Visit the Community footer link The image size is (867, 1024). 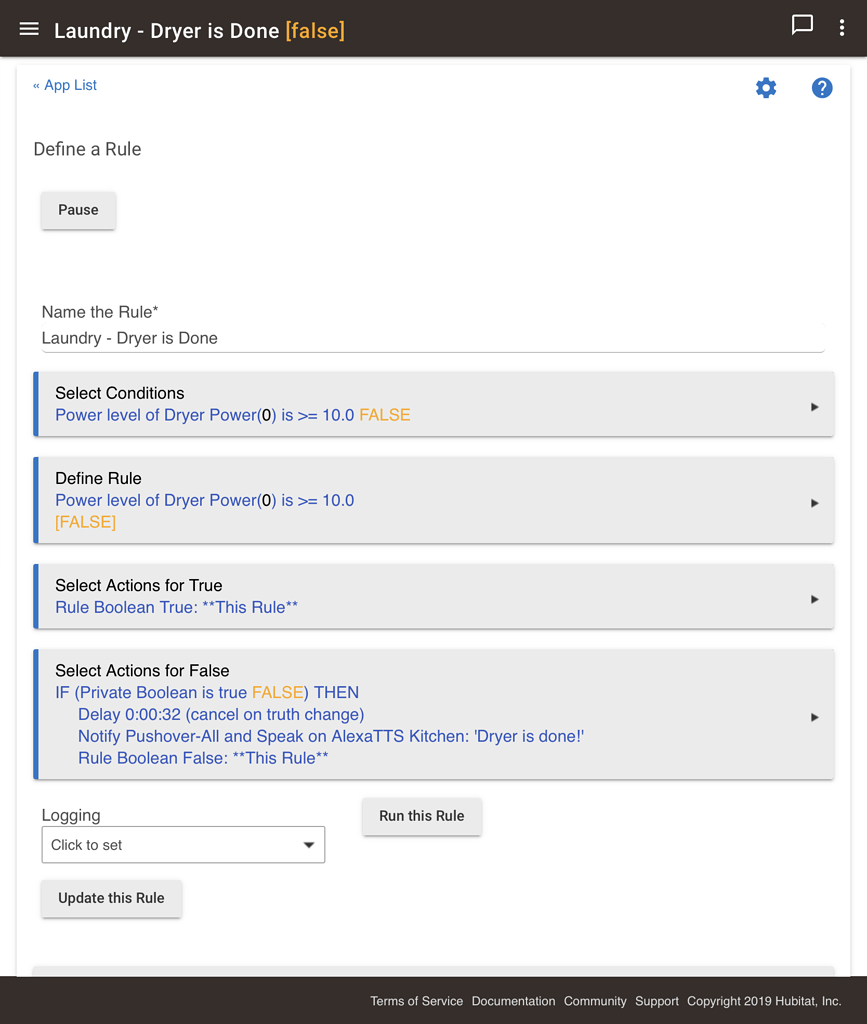click(x=595, y=1001)
